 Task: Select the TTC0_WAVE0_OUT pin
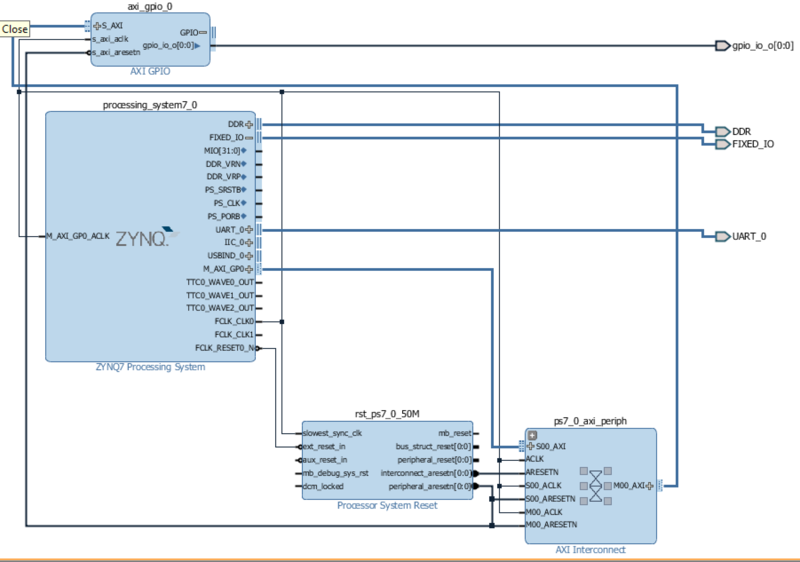(220, 282)
